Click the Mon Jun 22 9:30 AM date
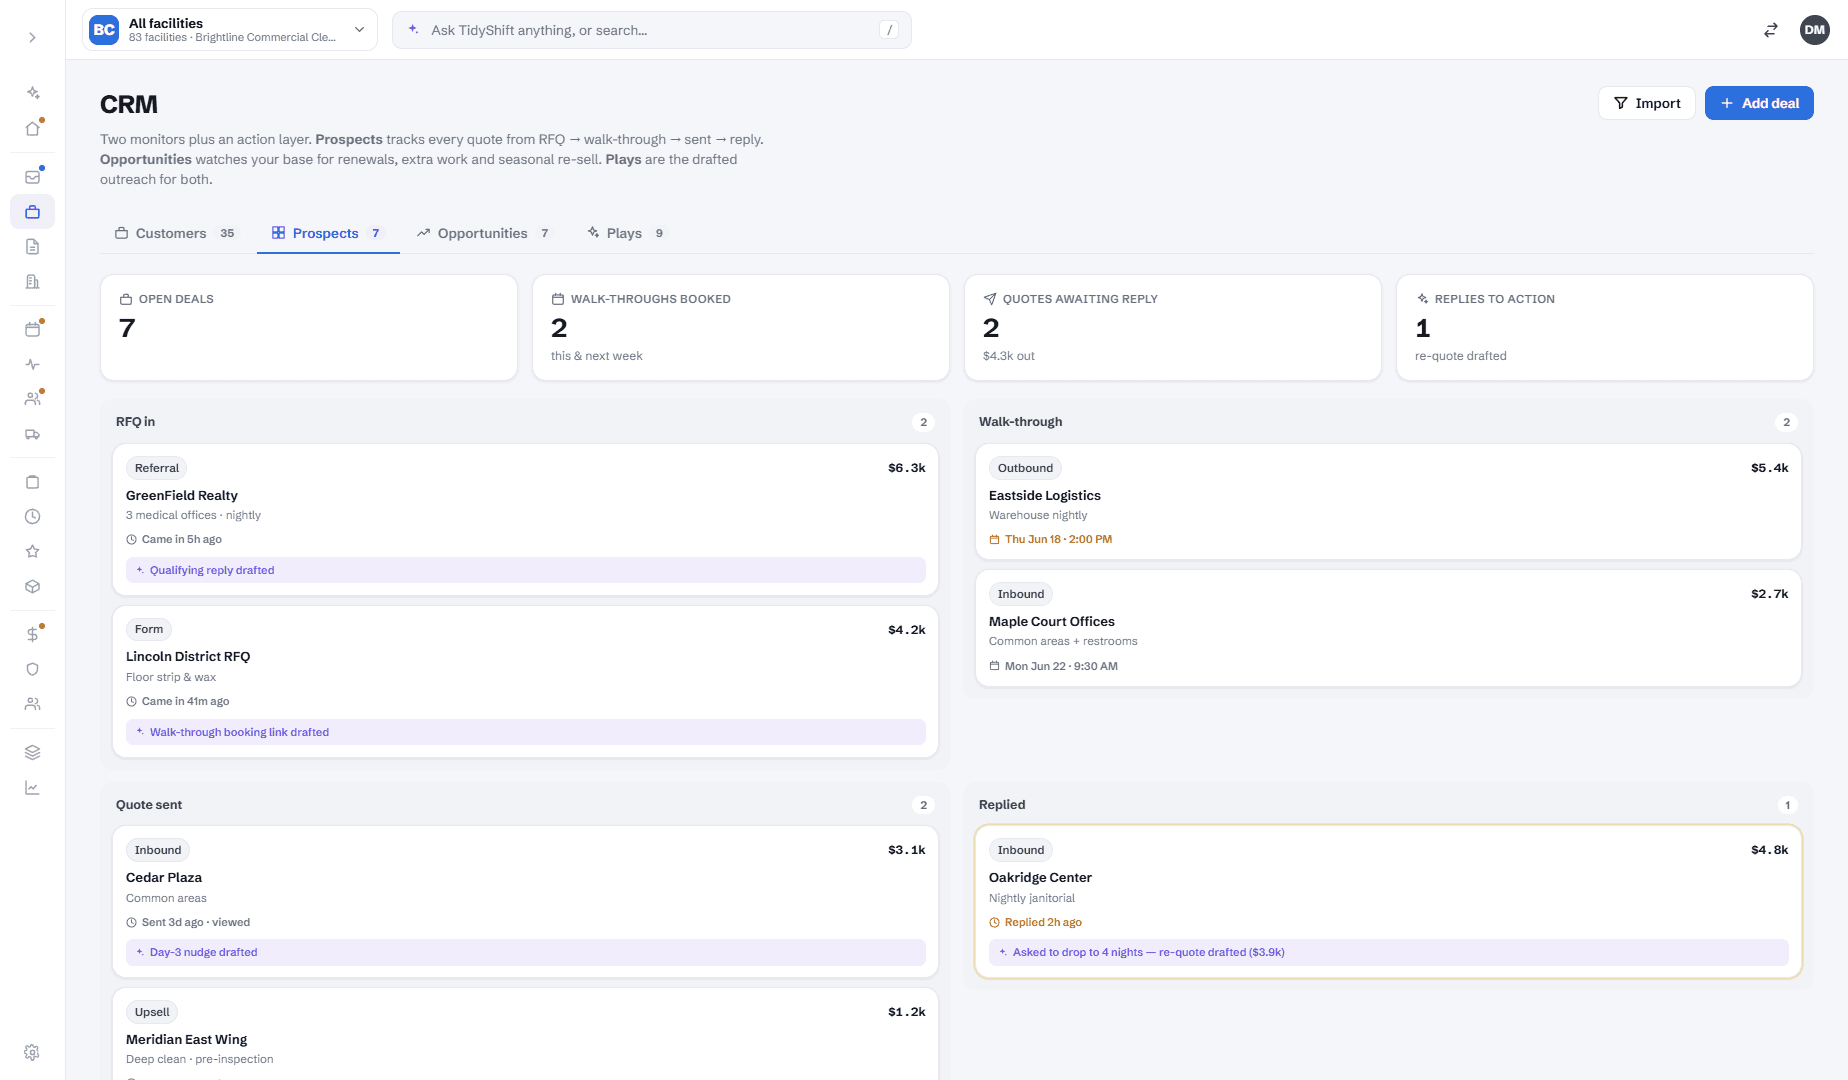The width and height of the screenshot is (1848, 1080). [1061, 666]
